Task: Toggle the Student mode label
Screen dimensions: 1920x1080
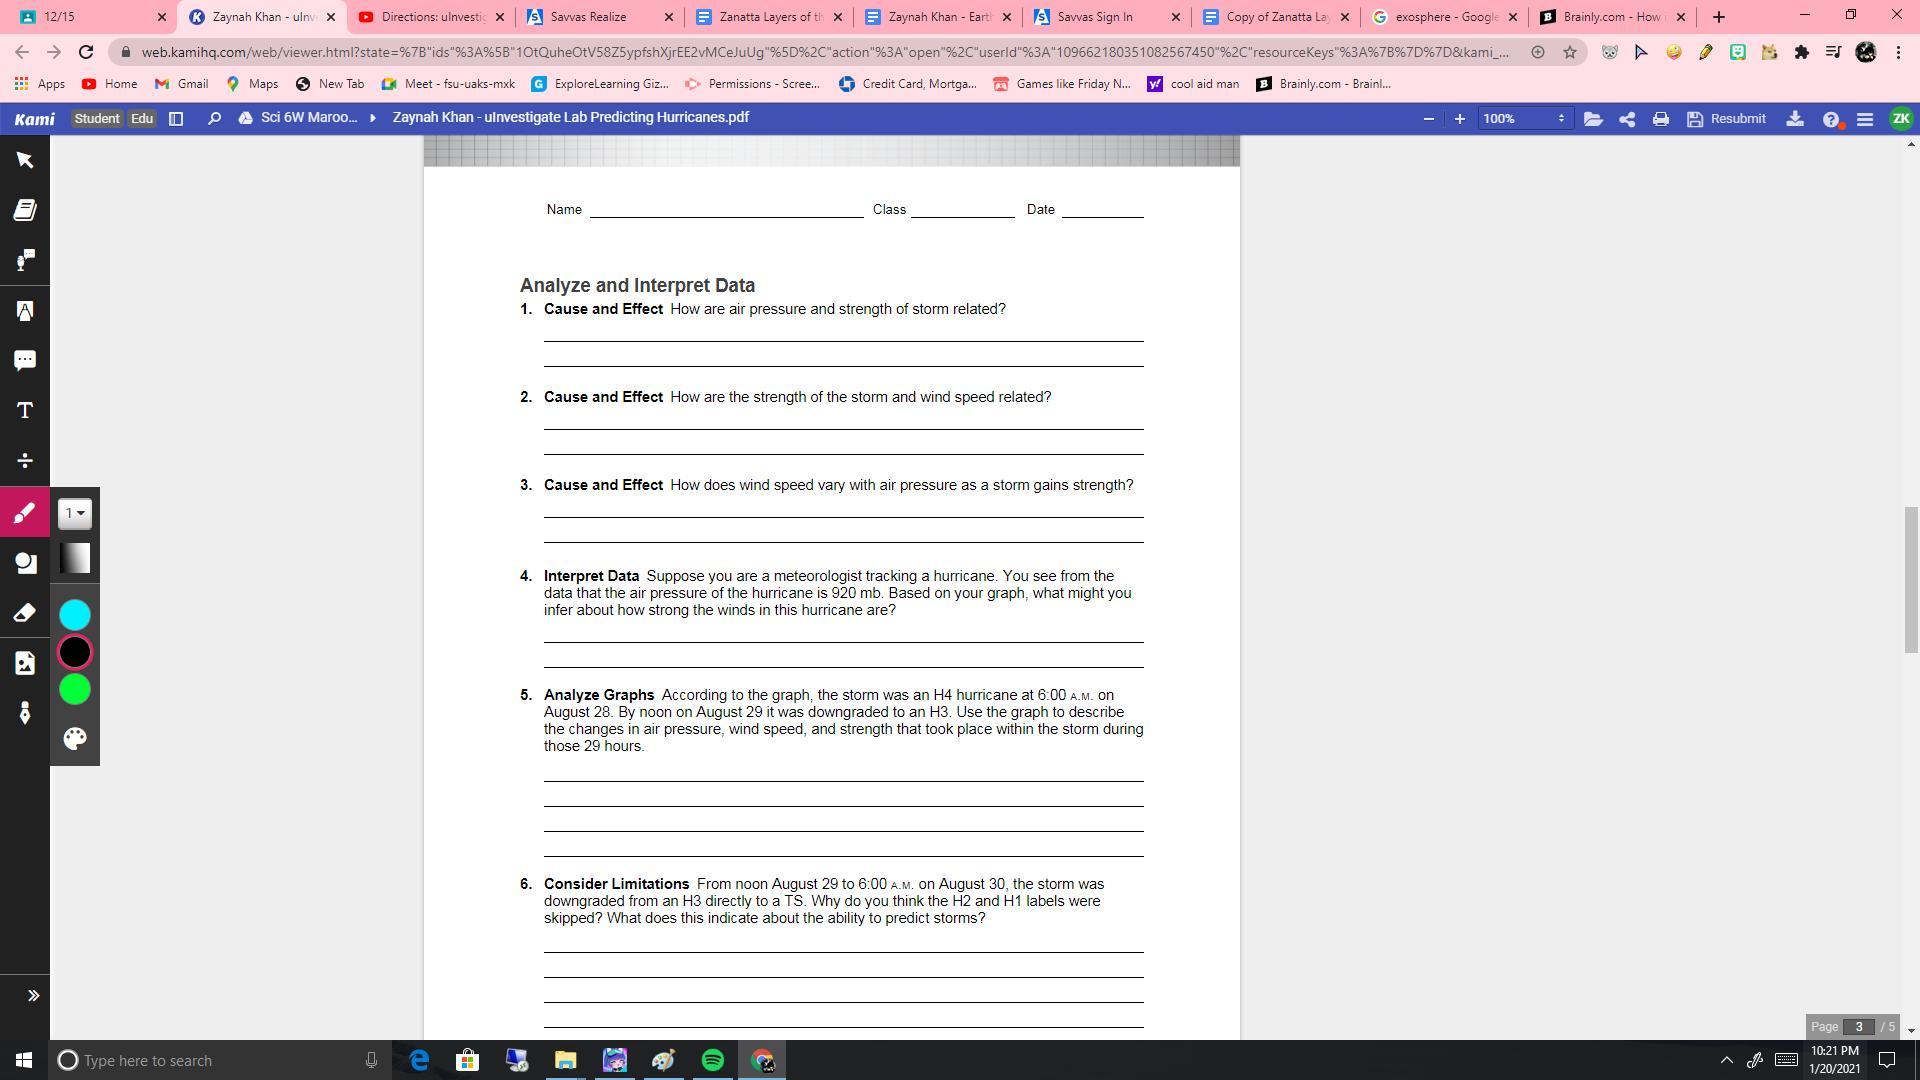Action: click(96, 119)
